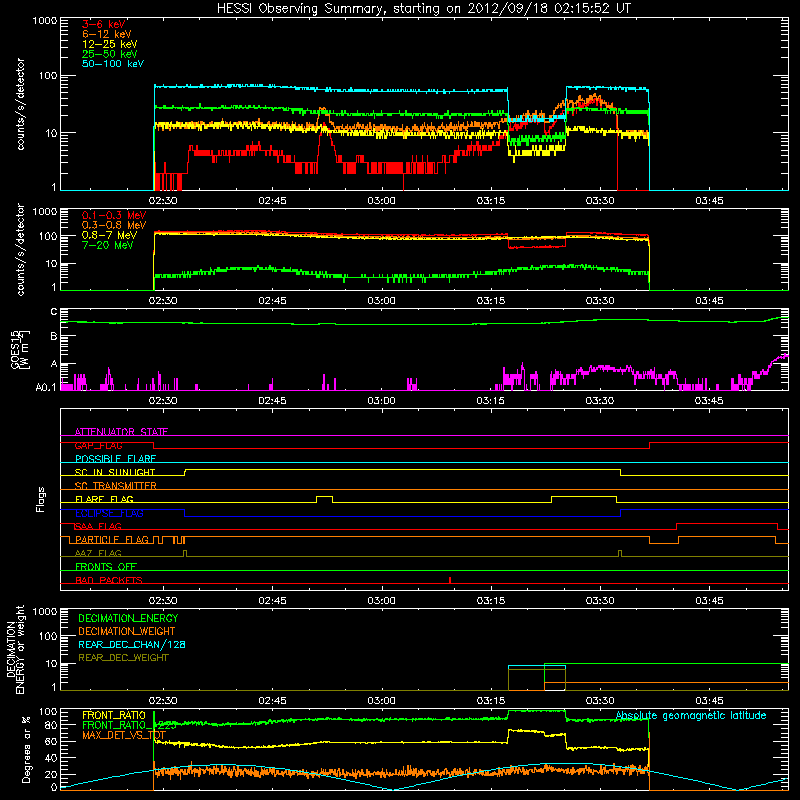The image size is (800, 800).
Task: Click the REAR_DEC_WEIGHT legend label
Action: (x=123, y=658)
